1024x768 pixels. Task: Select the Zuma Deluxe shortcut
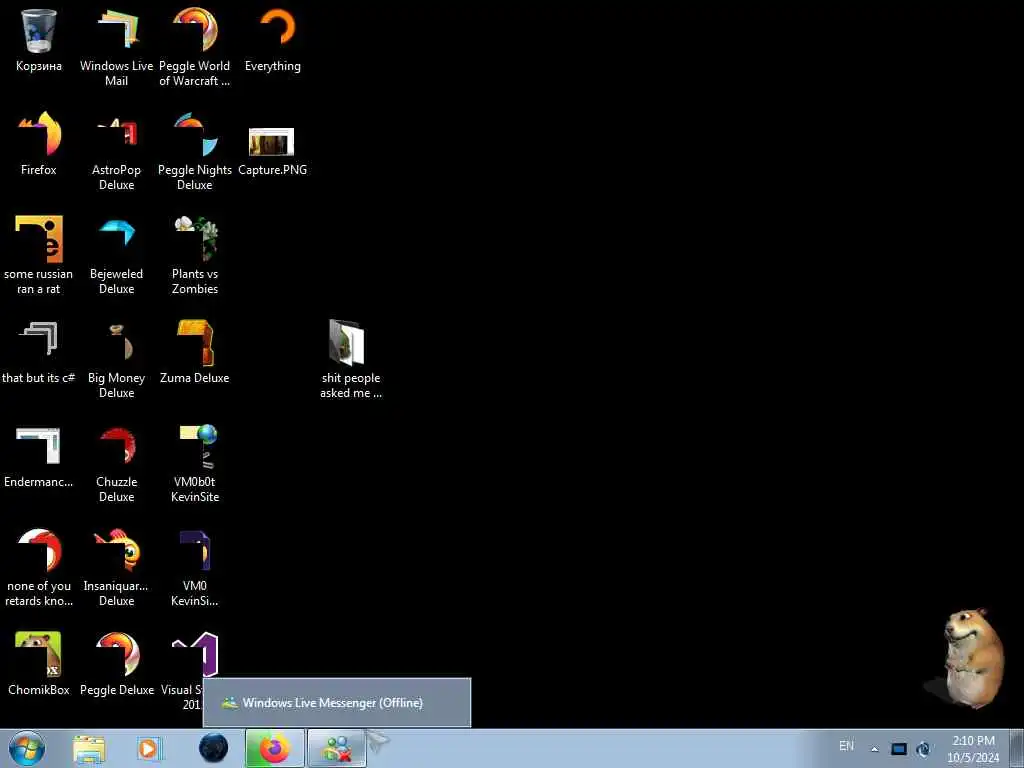point(195,352)
